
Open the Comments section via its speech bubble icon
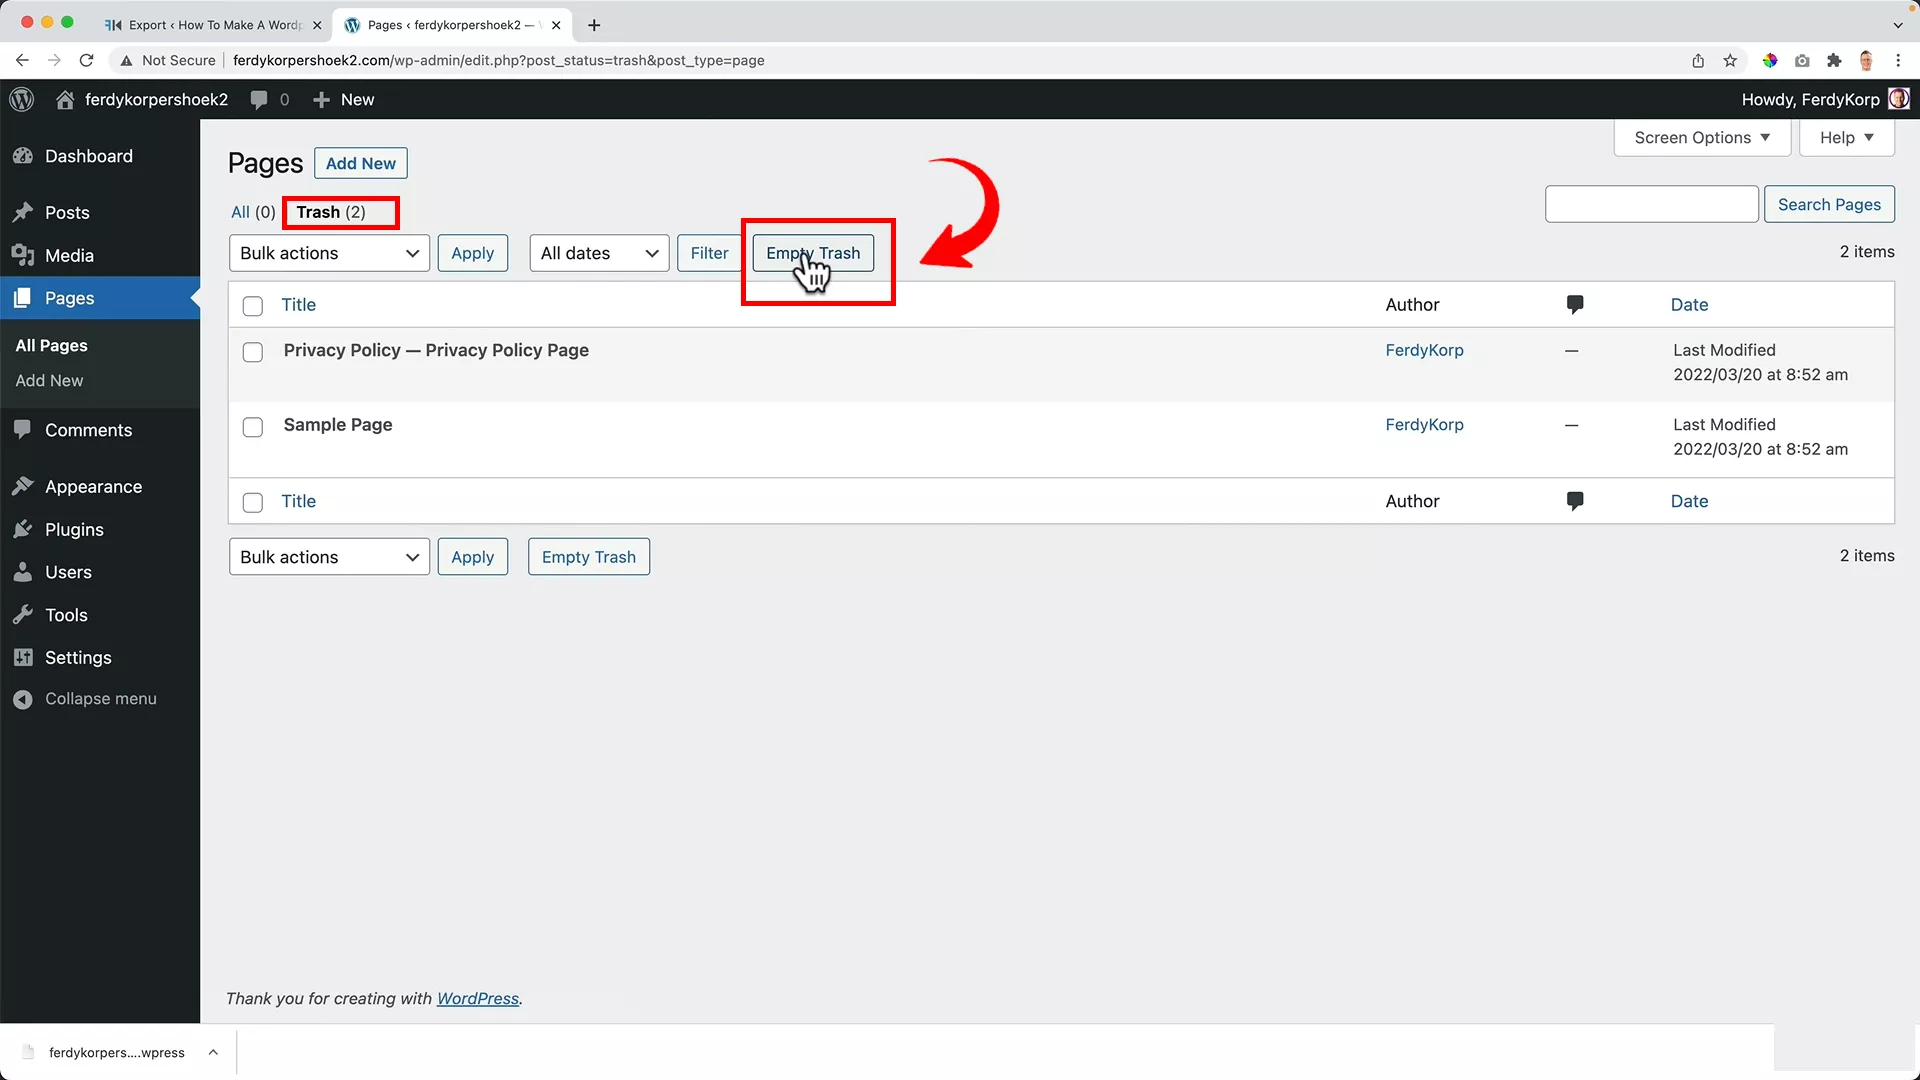click(x=24, y=430)
